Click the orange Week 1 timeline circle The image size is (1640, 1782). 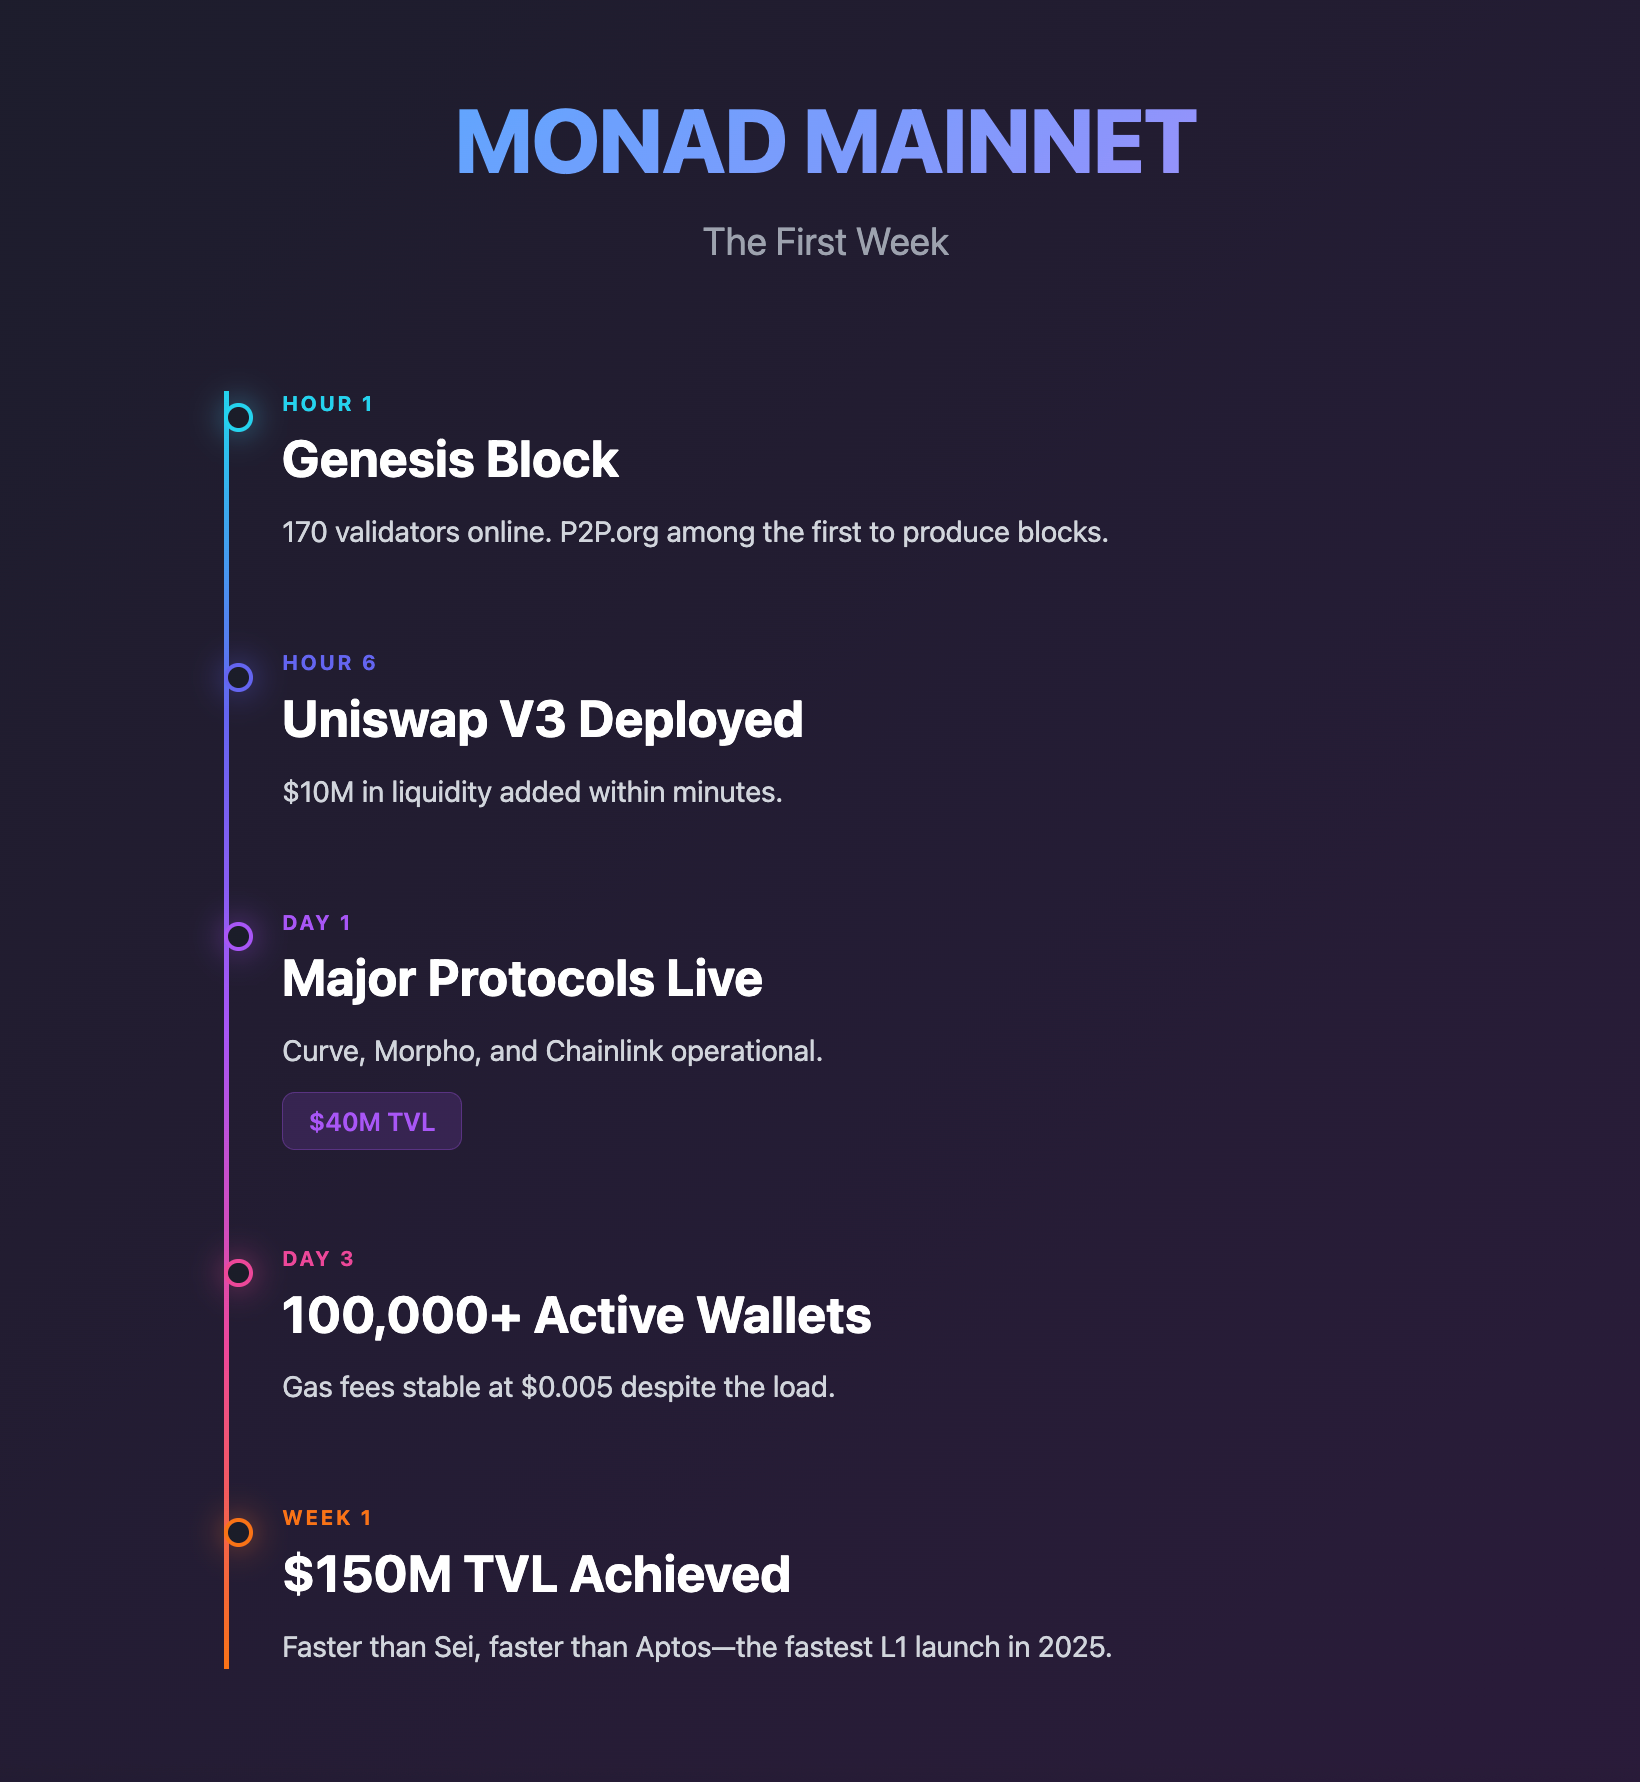(x=239, y=1532)
